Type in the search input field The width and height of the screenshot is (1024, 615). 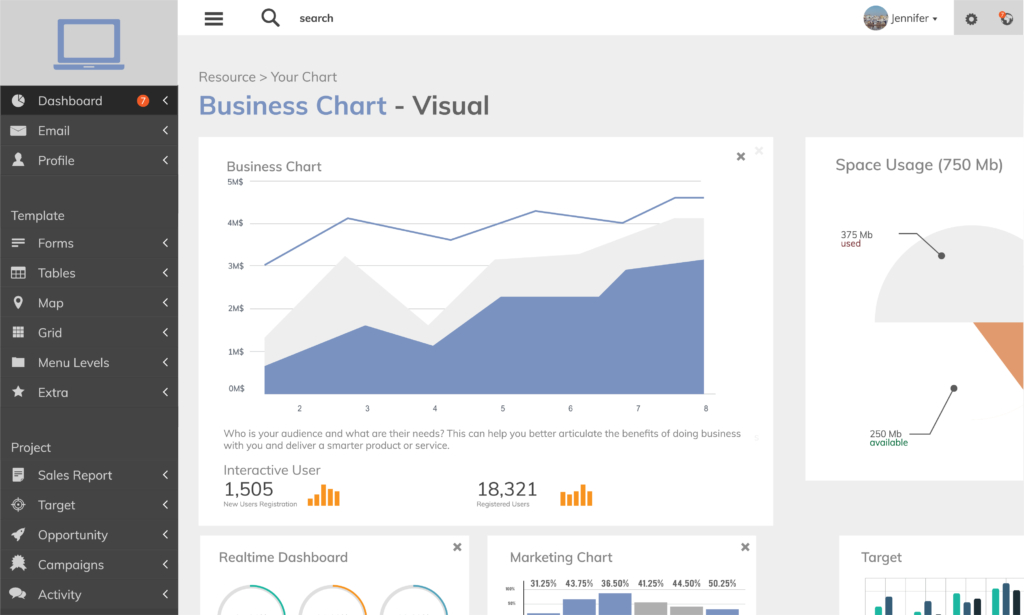(x=330, y=17)
